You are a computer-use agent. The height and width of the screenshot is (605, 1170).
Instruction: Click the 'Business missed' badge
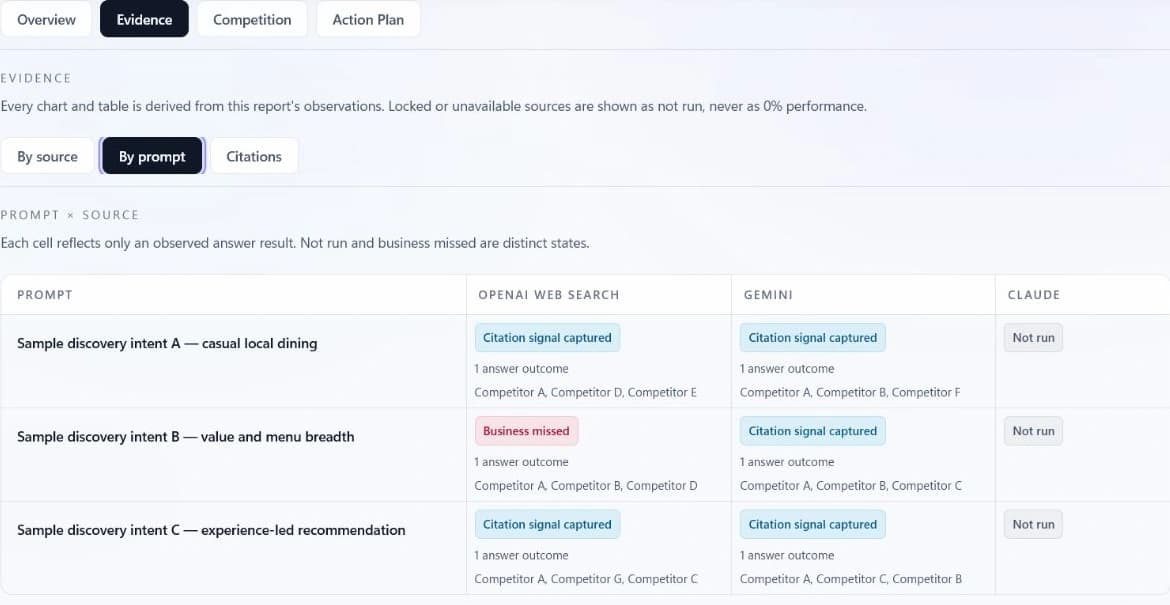point(526,430)
